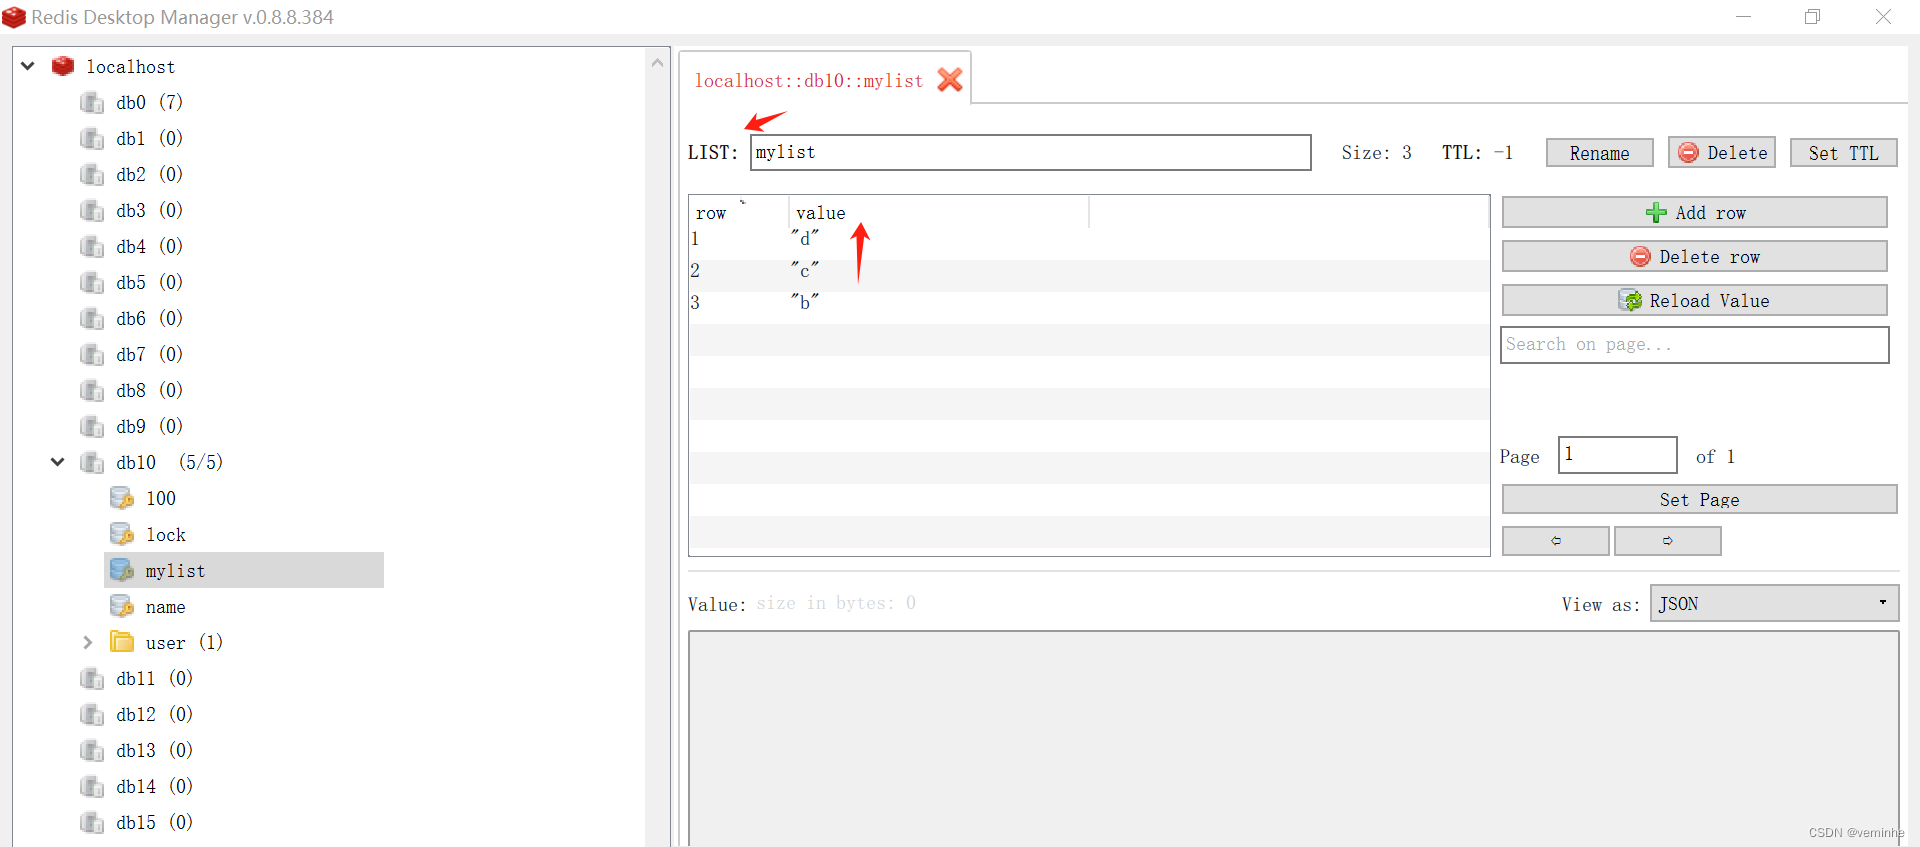The height and width of the screenshot is (847, 1920).
Task: Click the db4 database icon
Action: pyautogui.click(x=92, y=246)
